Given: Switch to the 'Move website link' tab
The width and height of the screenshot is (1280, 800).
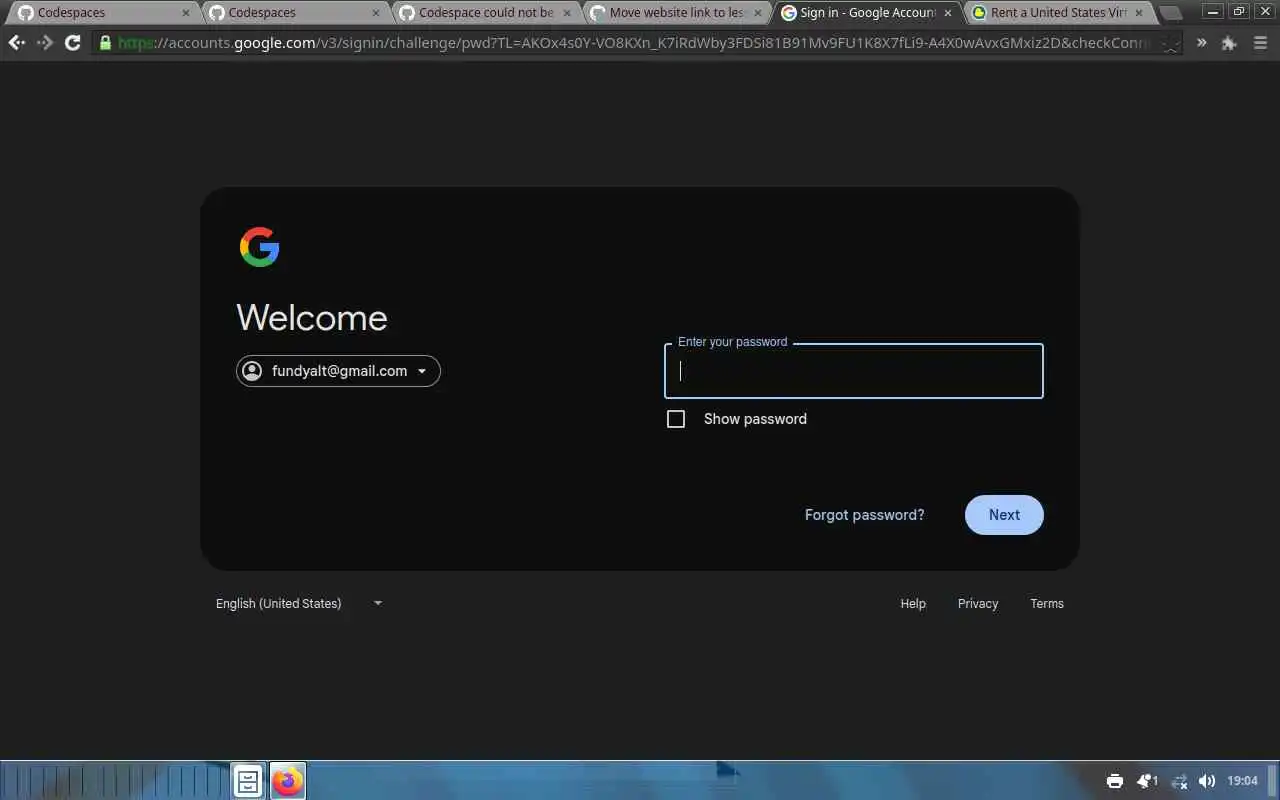Looking at the screenshot, I should pyautogui.click(x=677, y=13).
